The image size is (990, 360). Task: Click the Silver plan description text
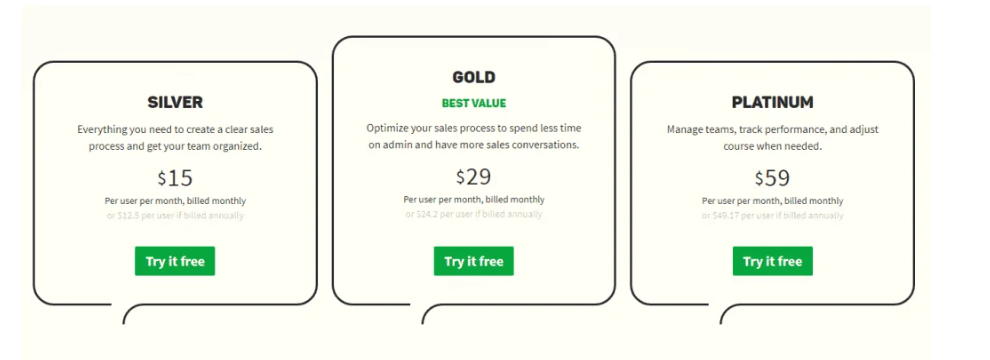(175, 138)
